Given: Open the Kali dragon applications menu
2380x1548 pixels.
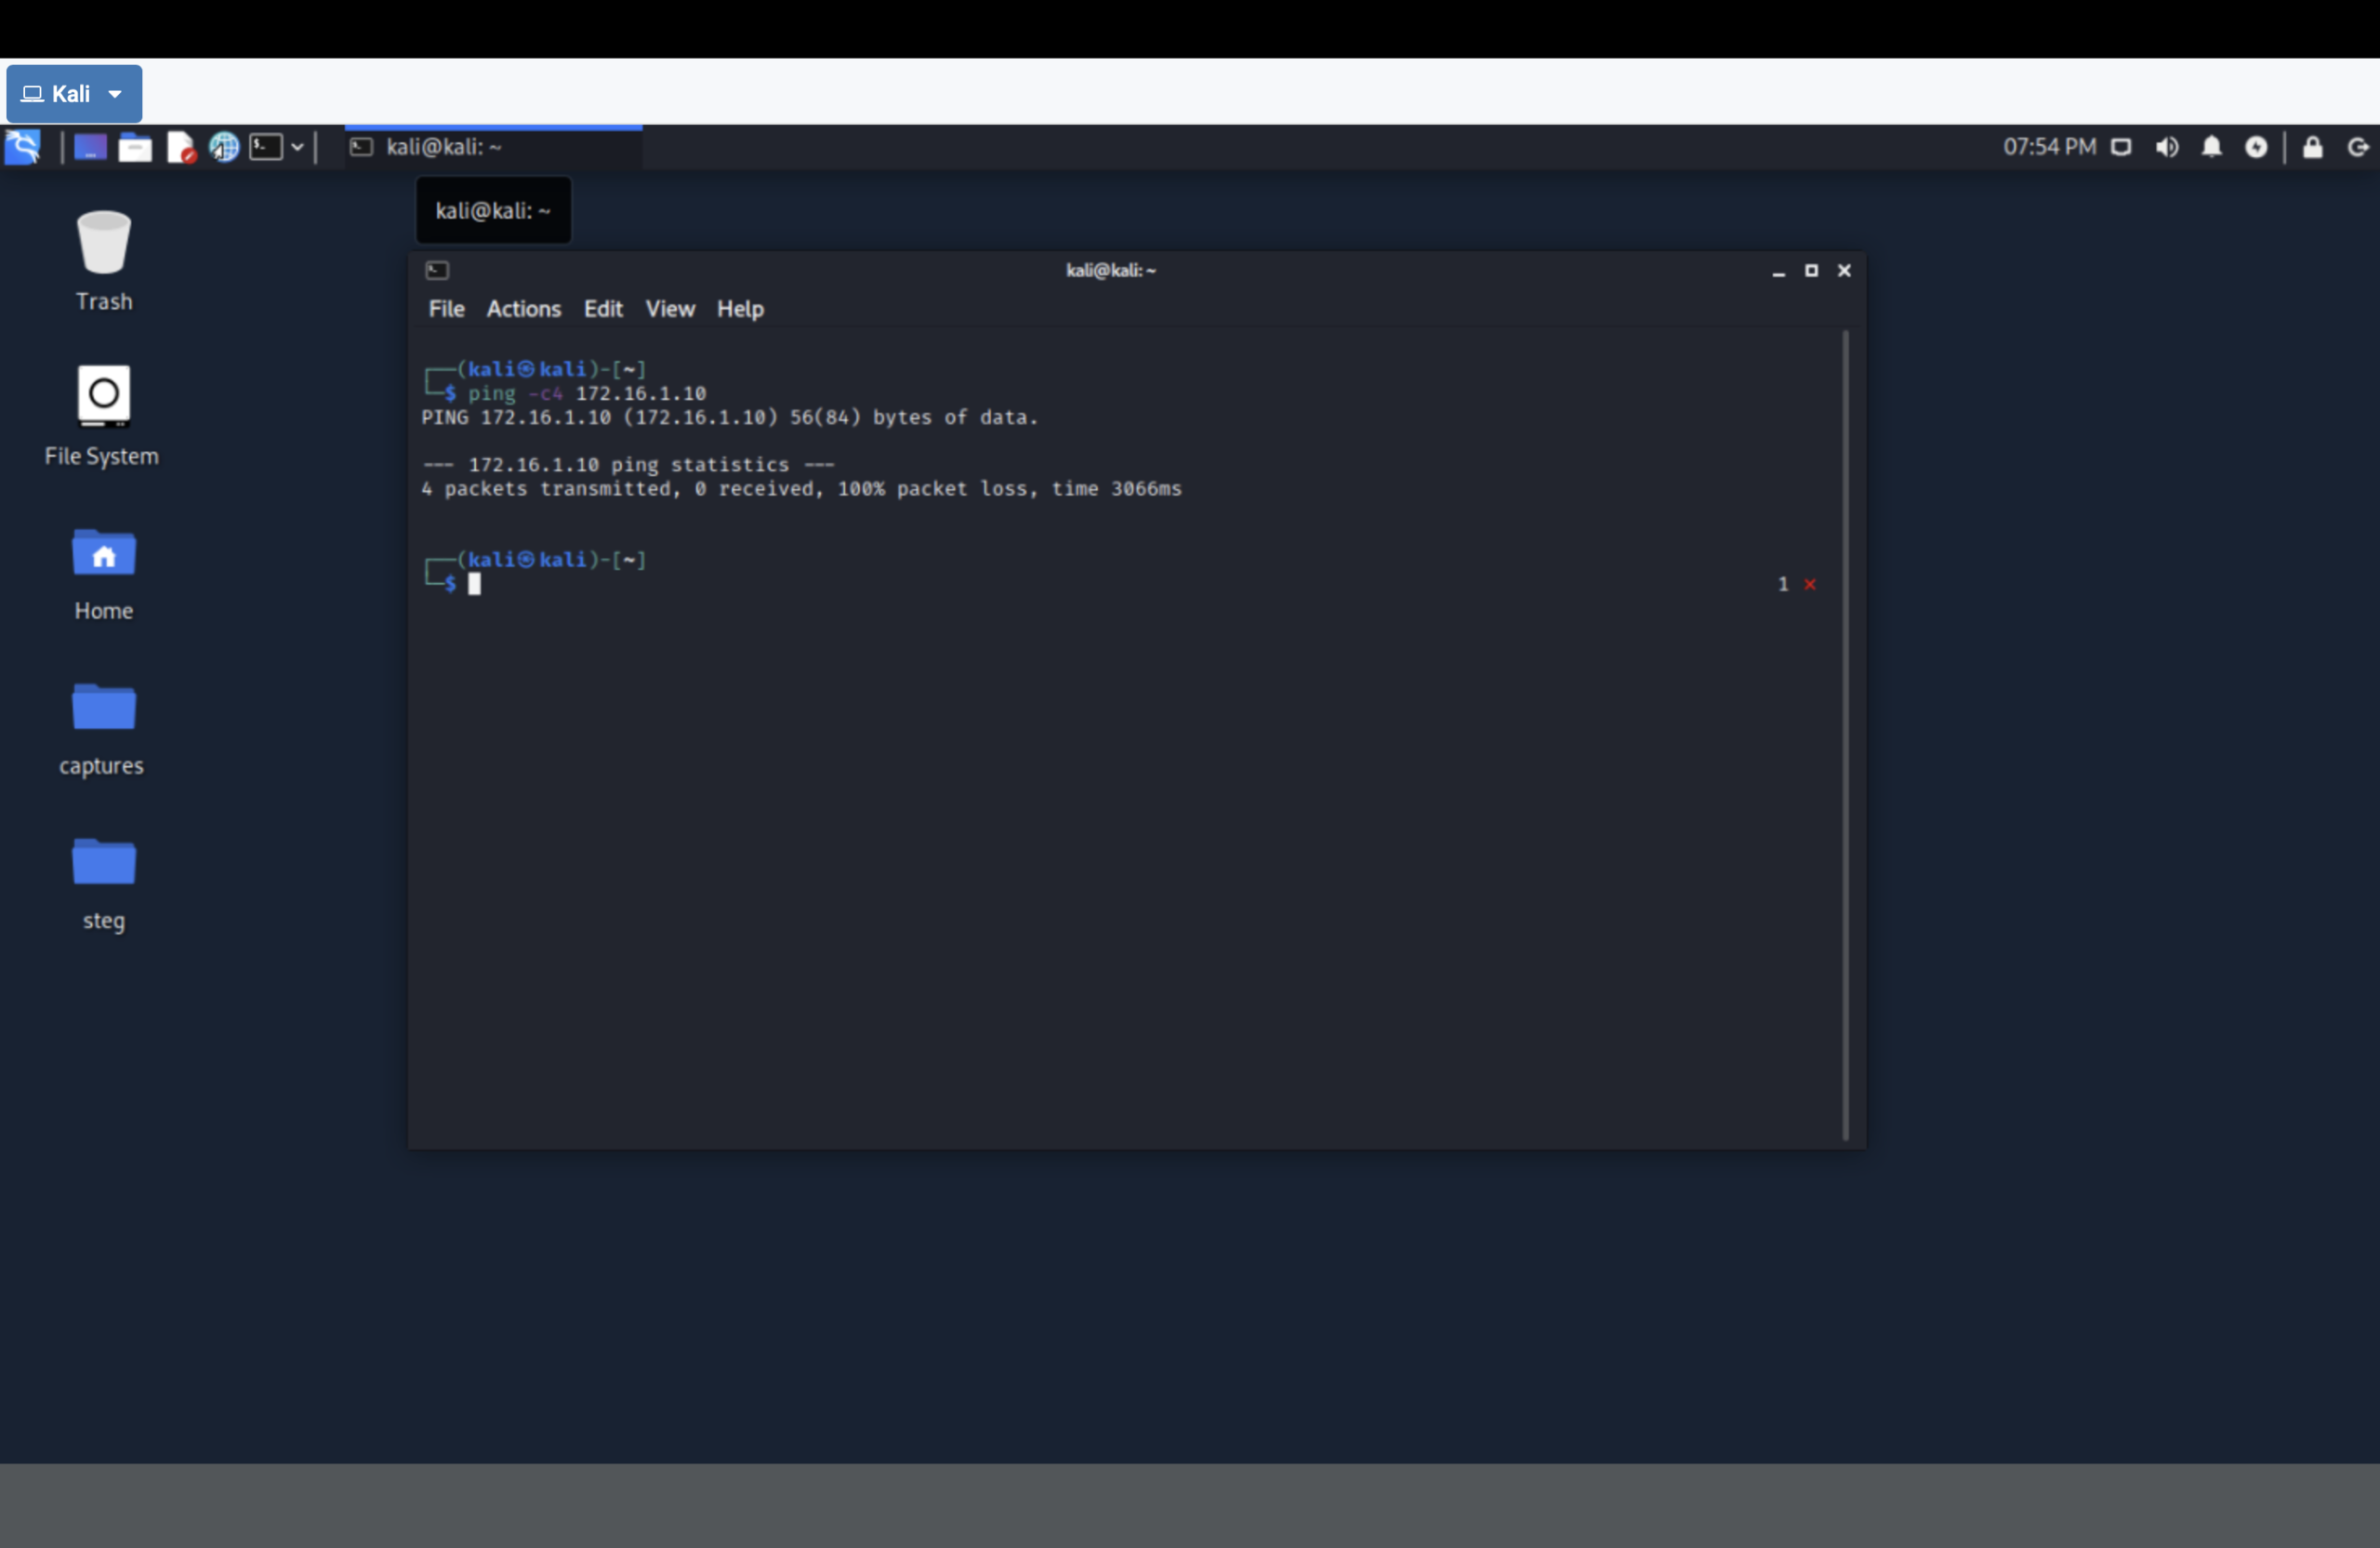Looking at the screenshot, I should pyautogui.click(x=22, y=148).
